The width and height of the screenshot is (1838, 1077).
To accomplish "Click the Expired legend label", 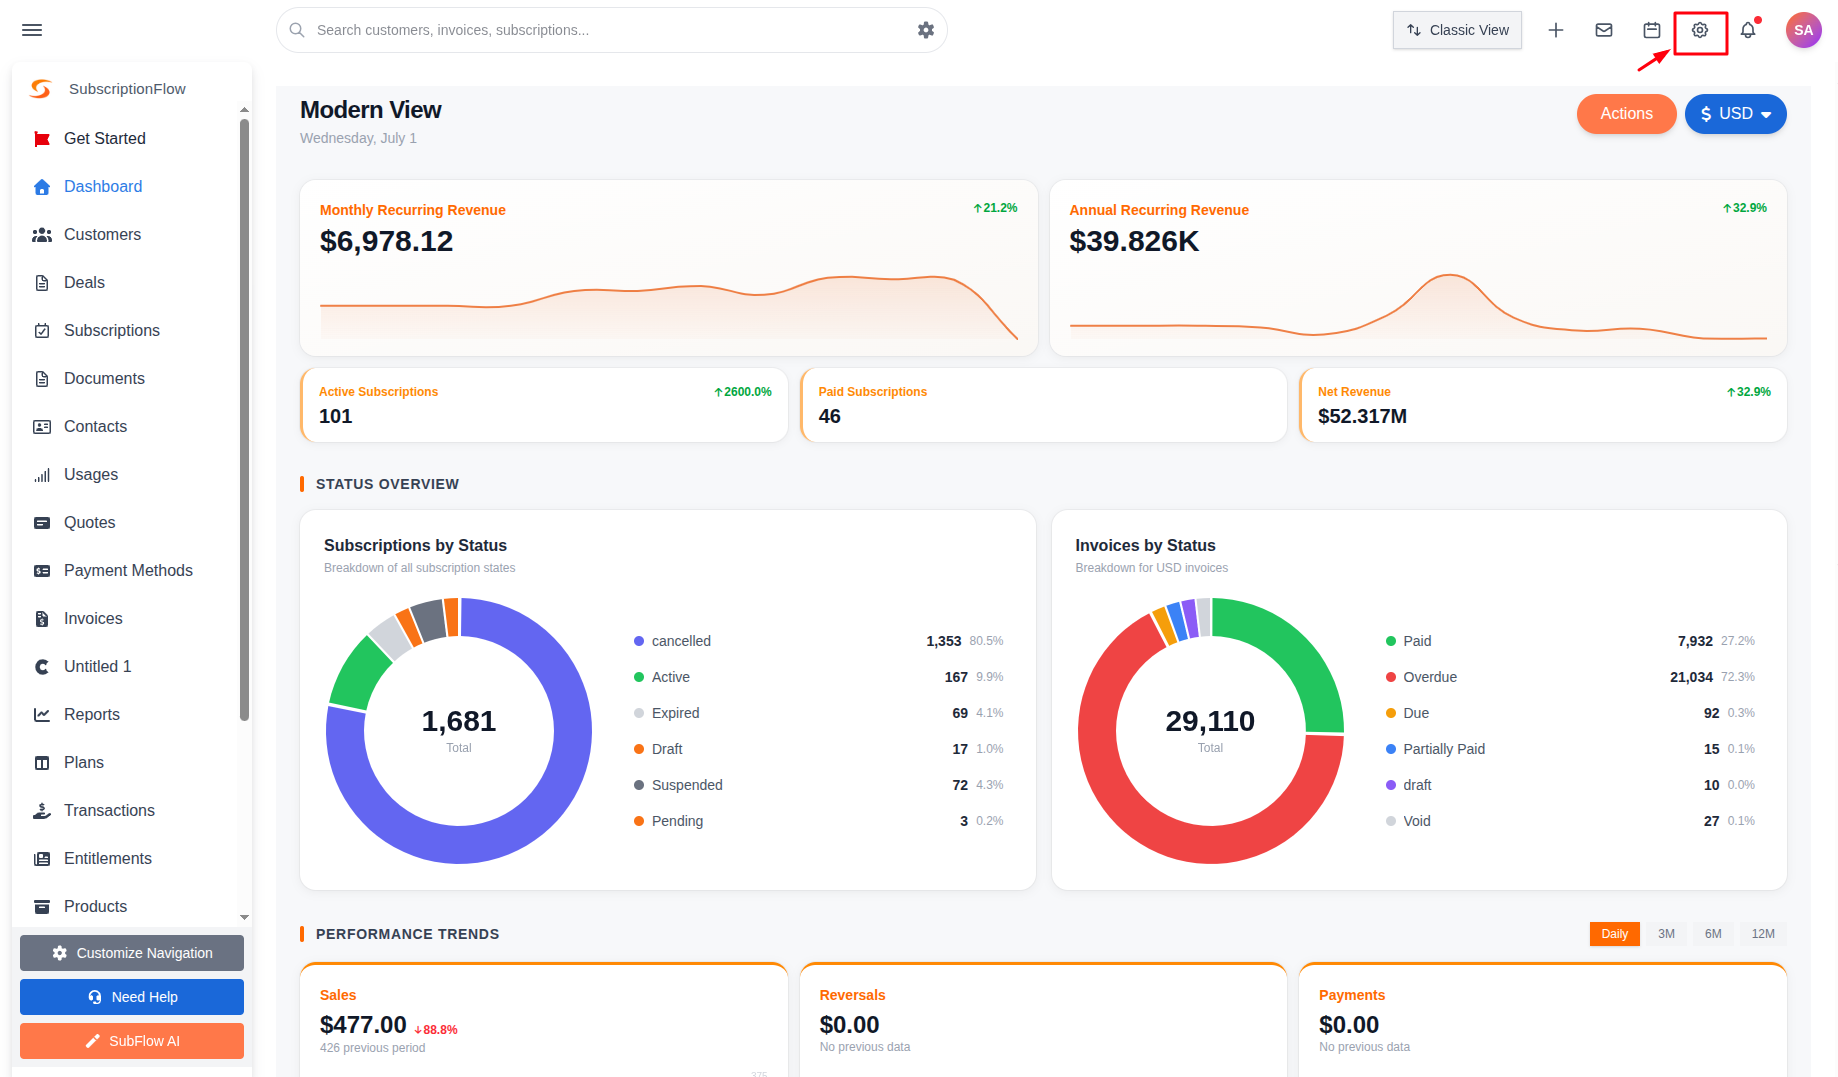I will (675, 713).
